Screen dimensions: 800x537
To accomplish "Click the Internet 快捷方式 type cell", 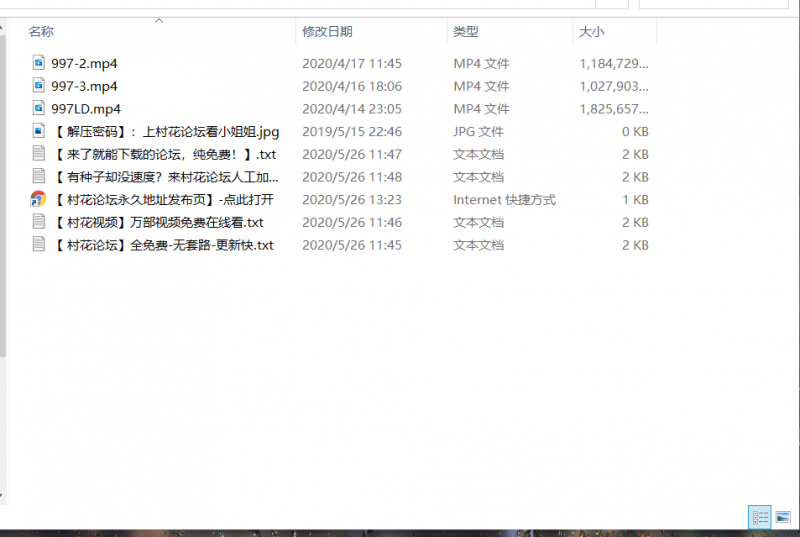I will click(504, 199).
